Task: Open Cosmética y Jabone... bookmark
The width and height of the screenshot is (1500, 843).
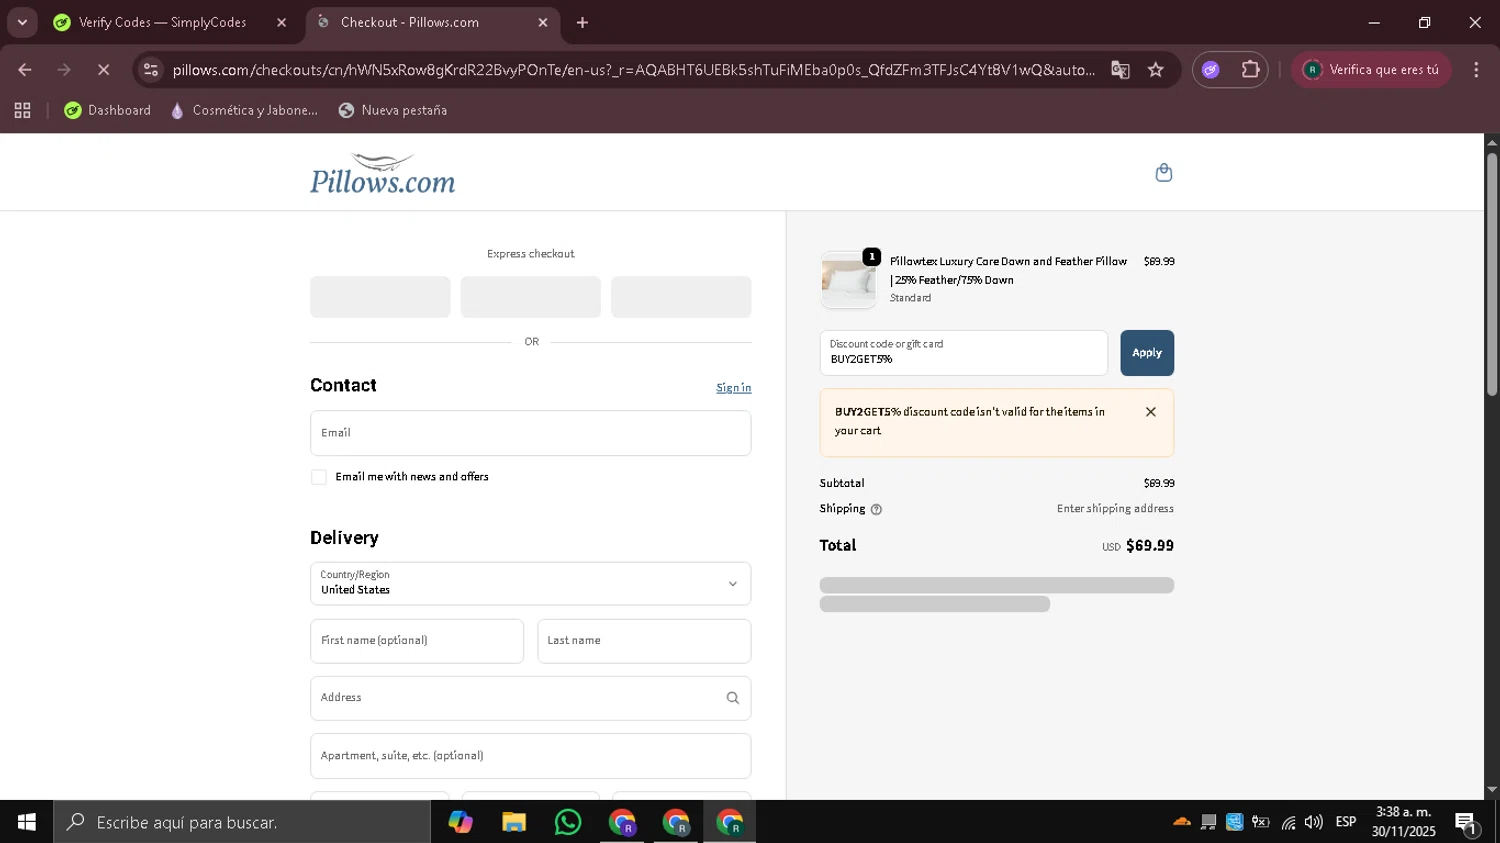Action: coord(244,111)
